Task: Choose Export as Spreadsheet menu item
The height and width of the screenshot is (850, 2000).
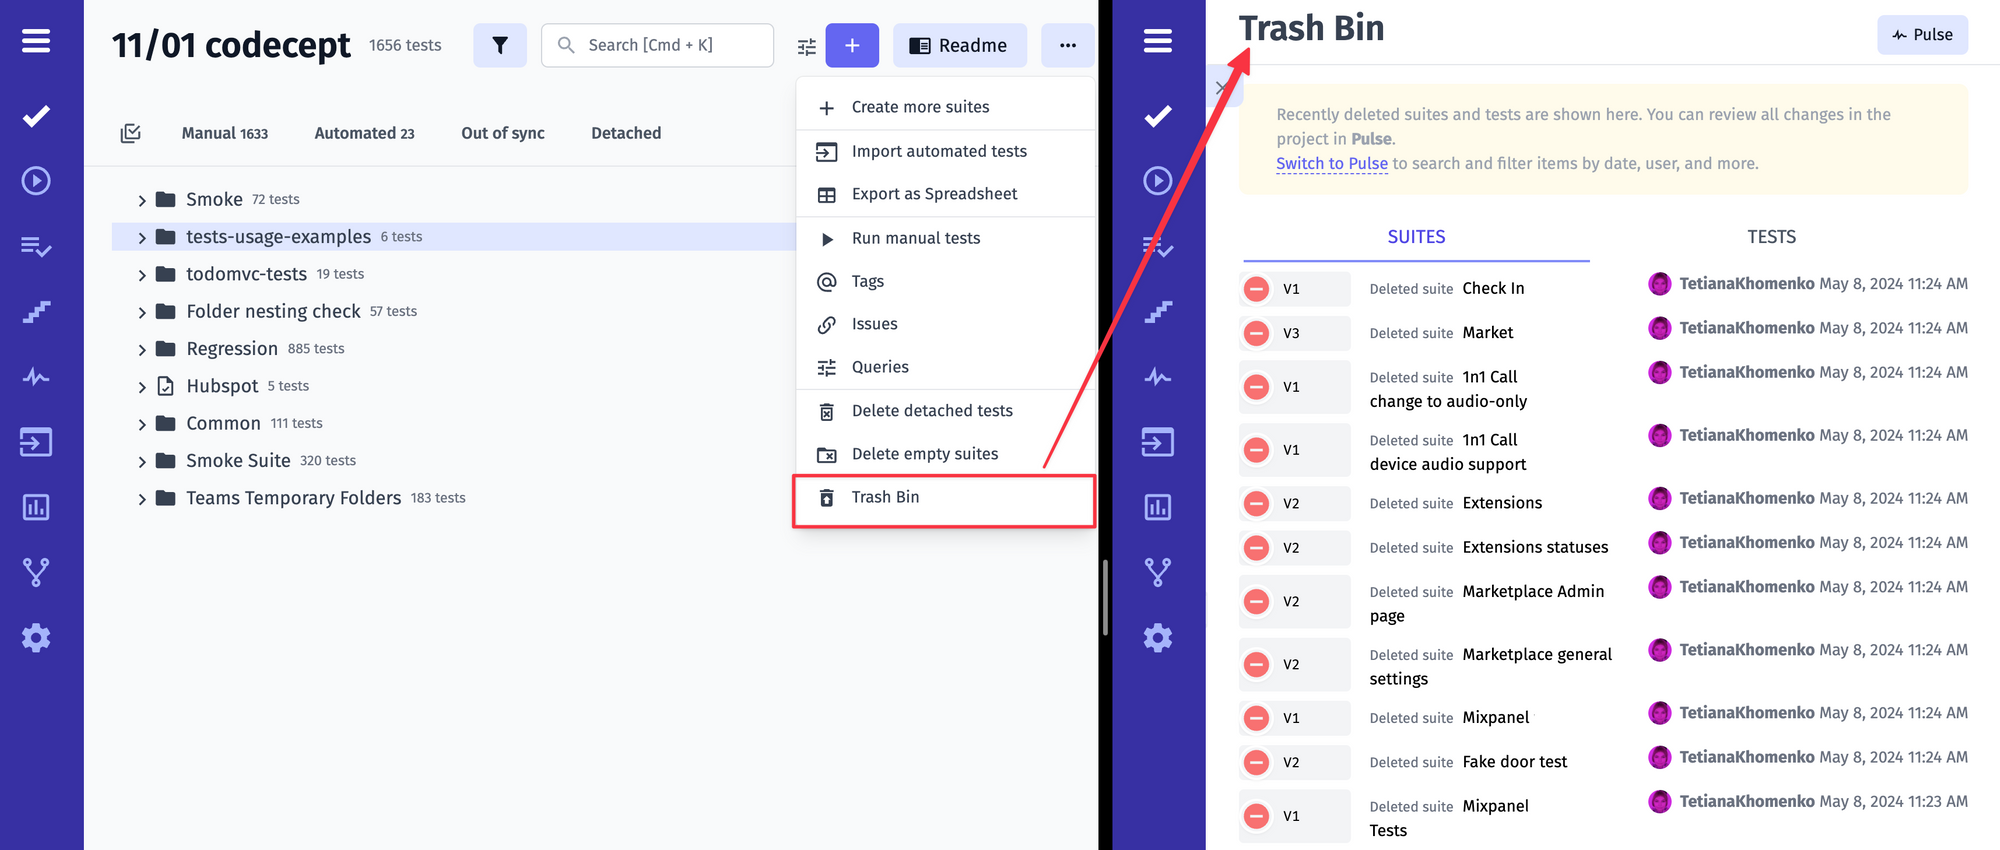Action: pos(944,194)
